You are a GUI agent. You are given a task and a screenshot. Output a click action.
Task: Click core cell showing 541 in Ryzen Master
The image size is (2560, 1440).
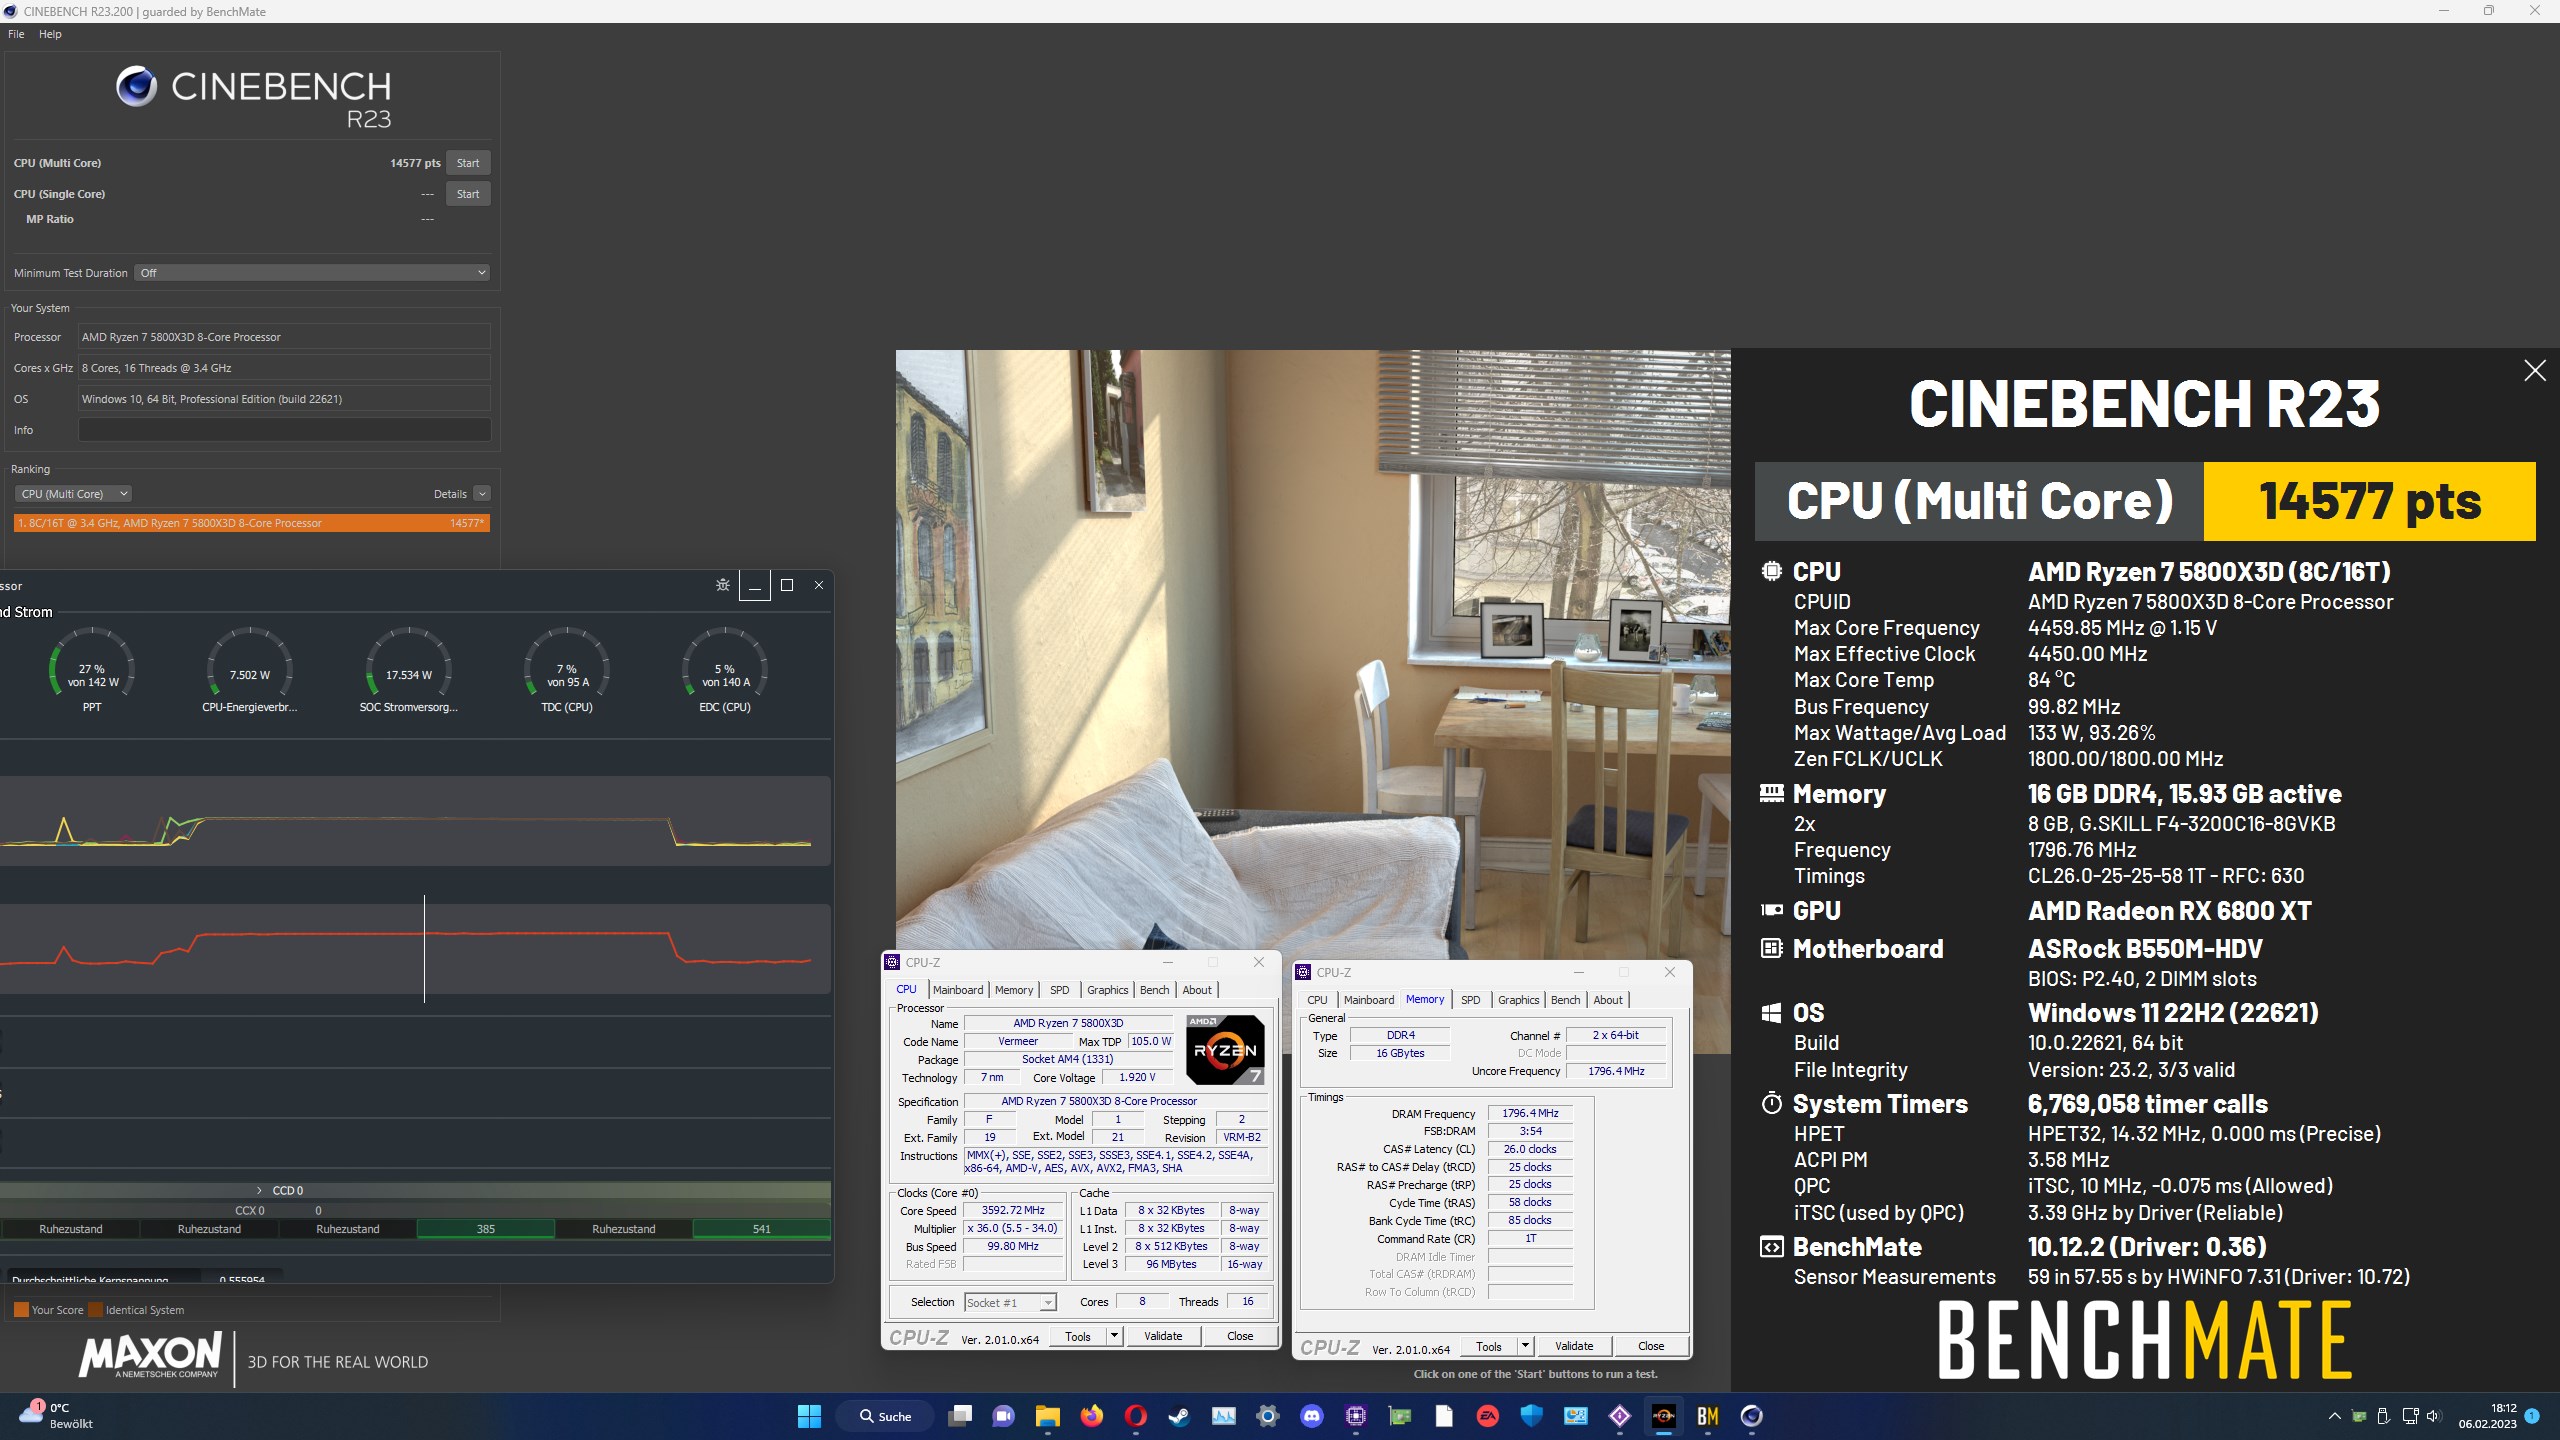point(761,1229)
